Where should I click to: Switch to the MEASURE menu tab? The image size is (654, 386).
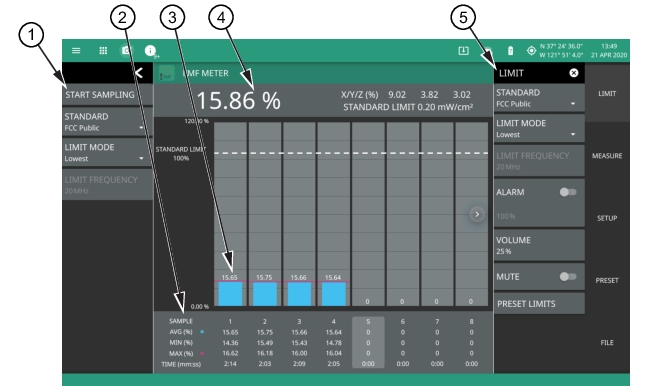pyautogui.click(x=607, y=156)
